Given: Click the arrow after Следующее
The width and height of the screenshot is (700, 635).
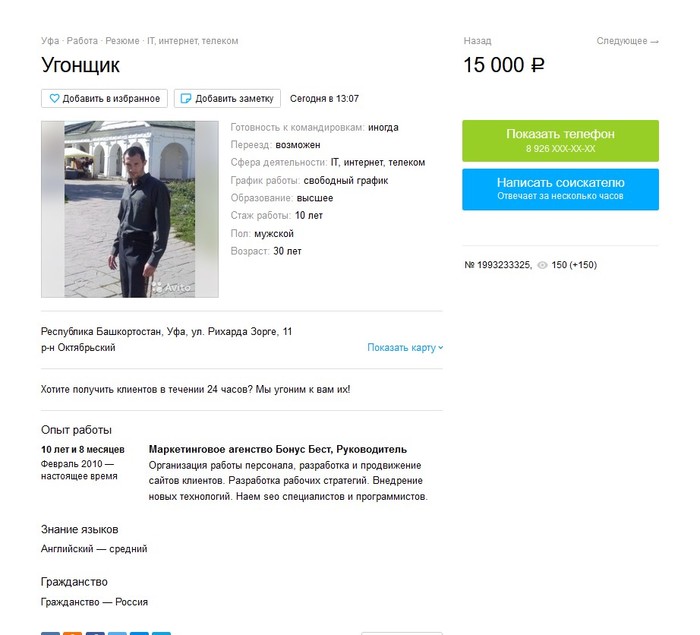Looking at the screenshot, I should pos(654,42).
